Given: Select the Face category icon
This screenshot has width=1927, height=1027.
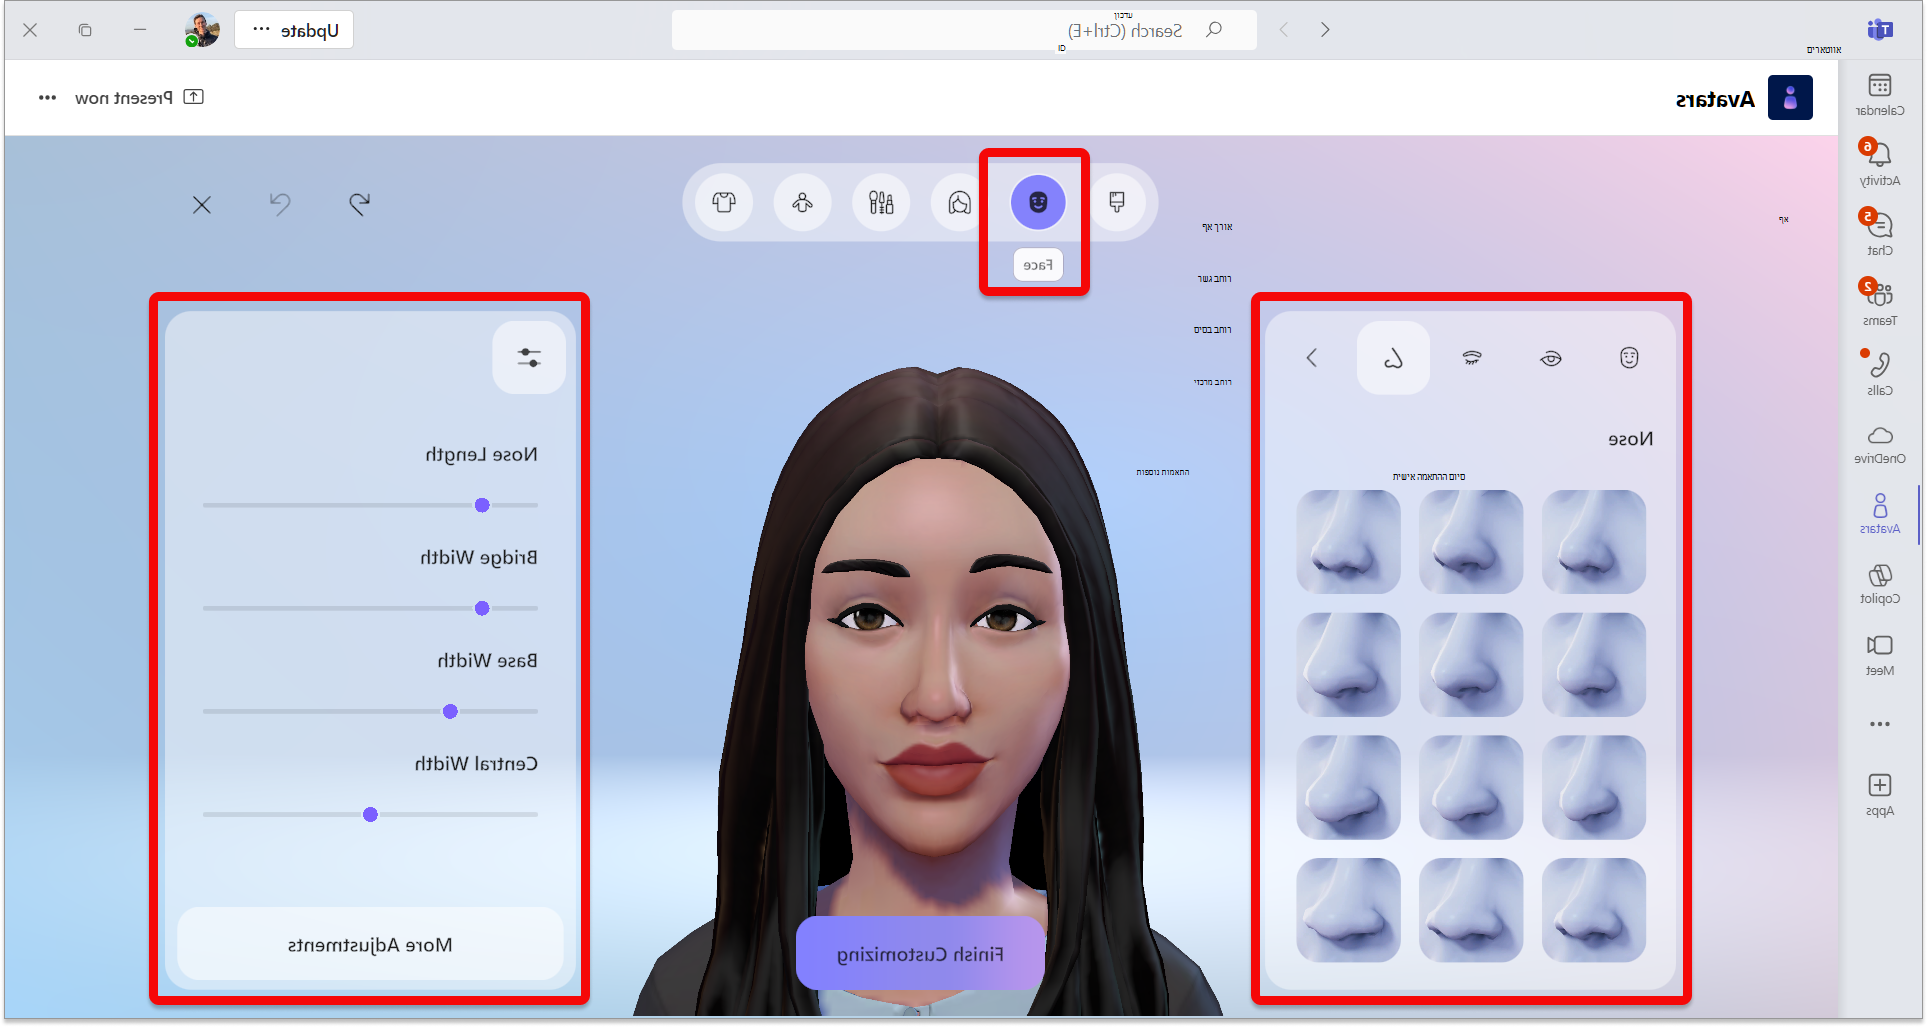Looking at the screenshot, I should (1038, 203).
